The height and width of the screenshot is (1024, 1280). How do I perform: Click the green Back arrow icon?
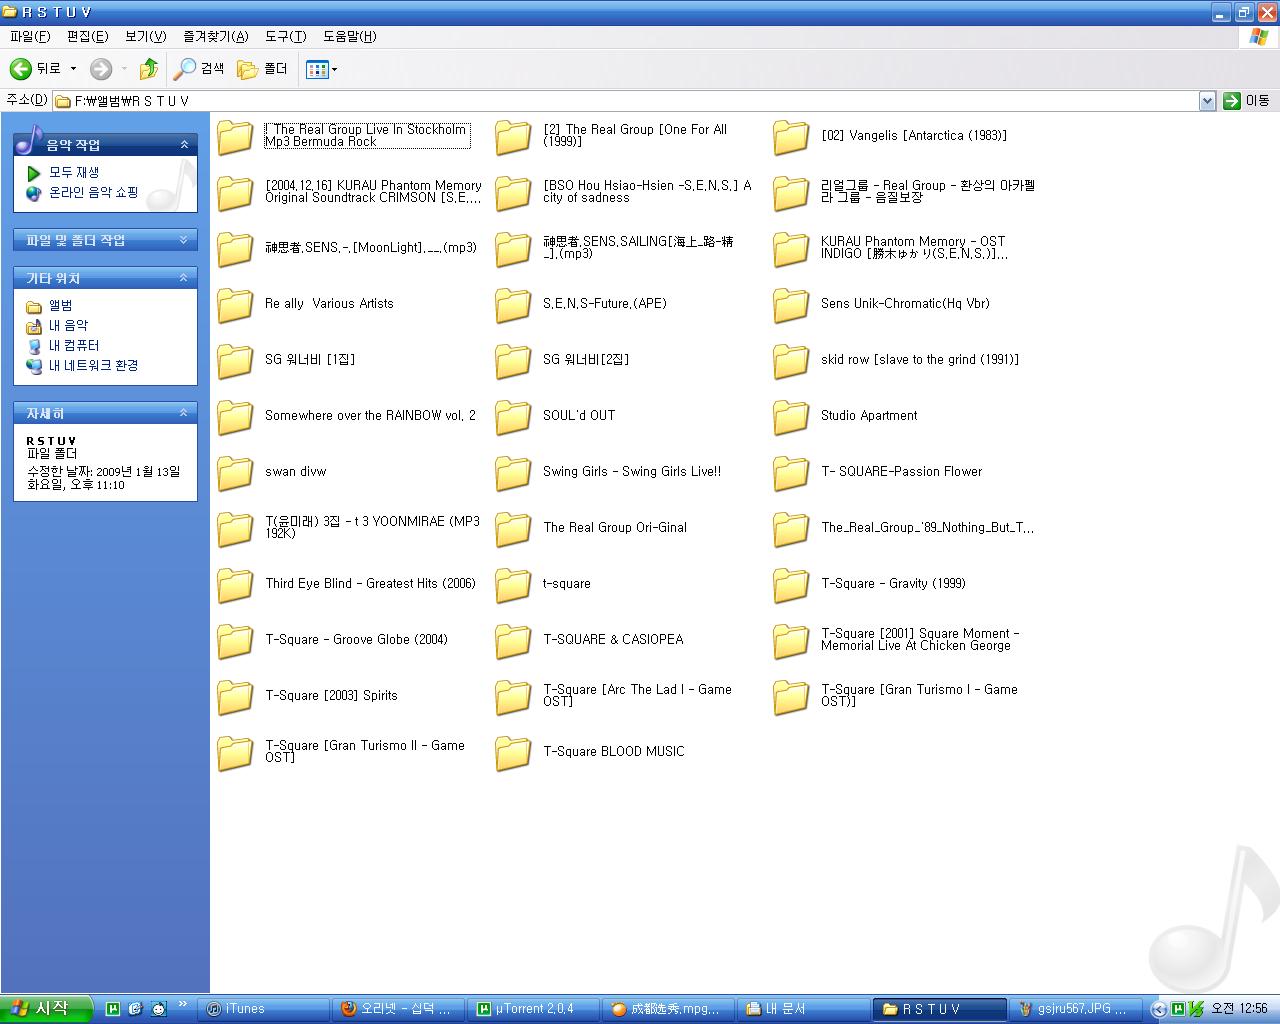20,69
